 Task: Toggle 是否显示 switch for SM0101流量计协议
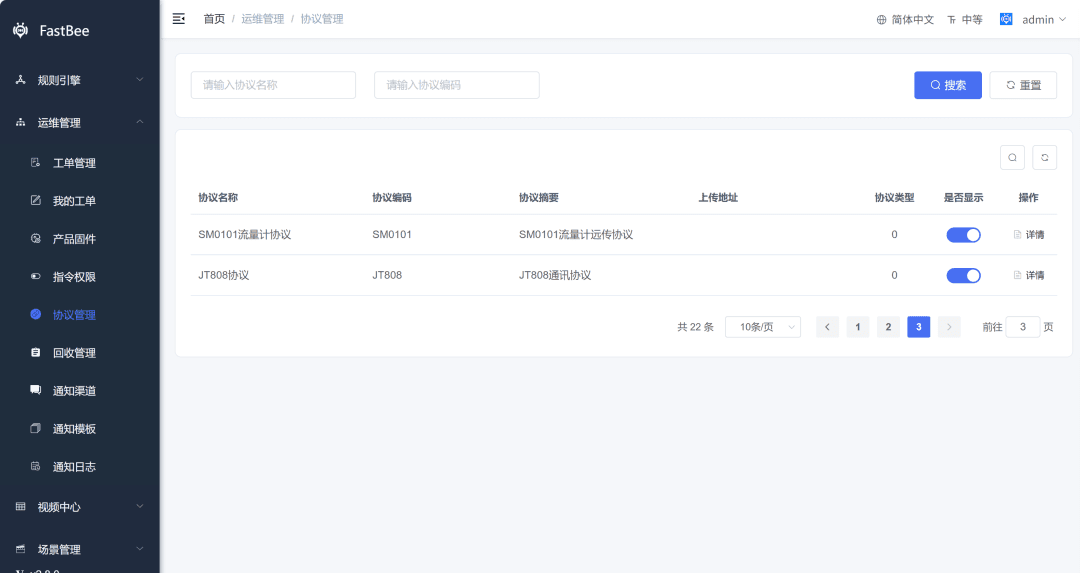click(963, 235)
